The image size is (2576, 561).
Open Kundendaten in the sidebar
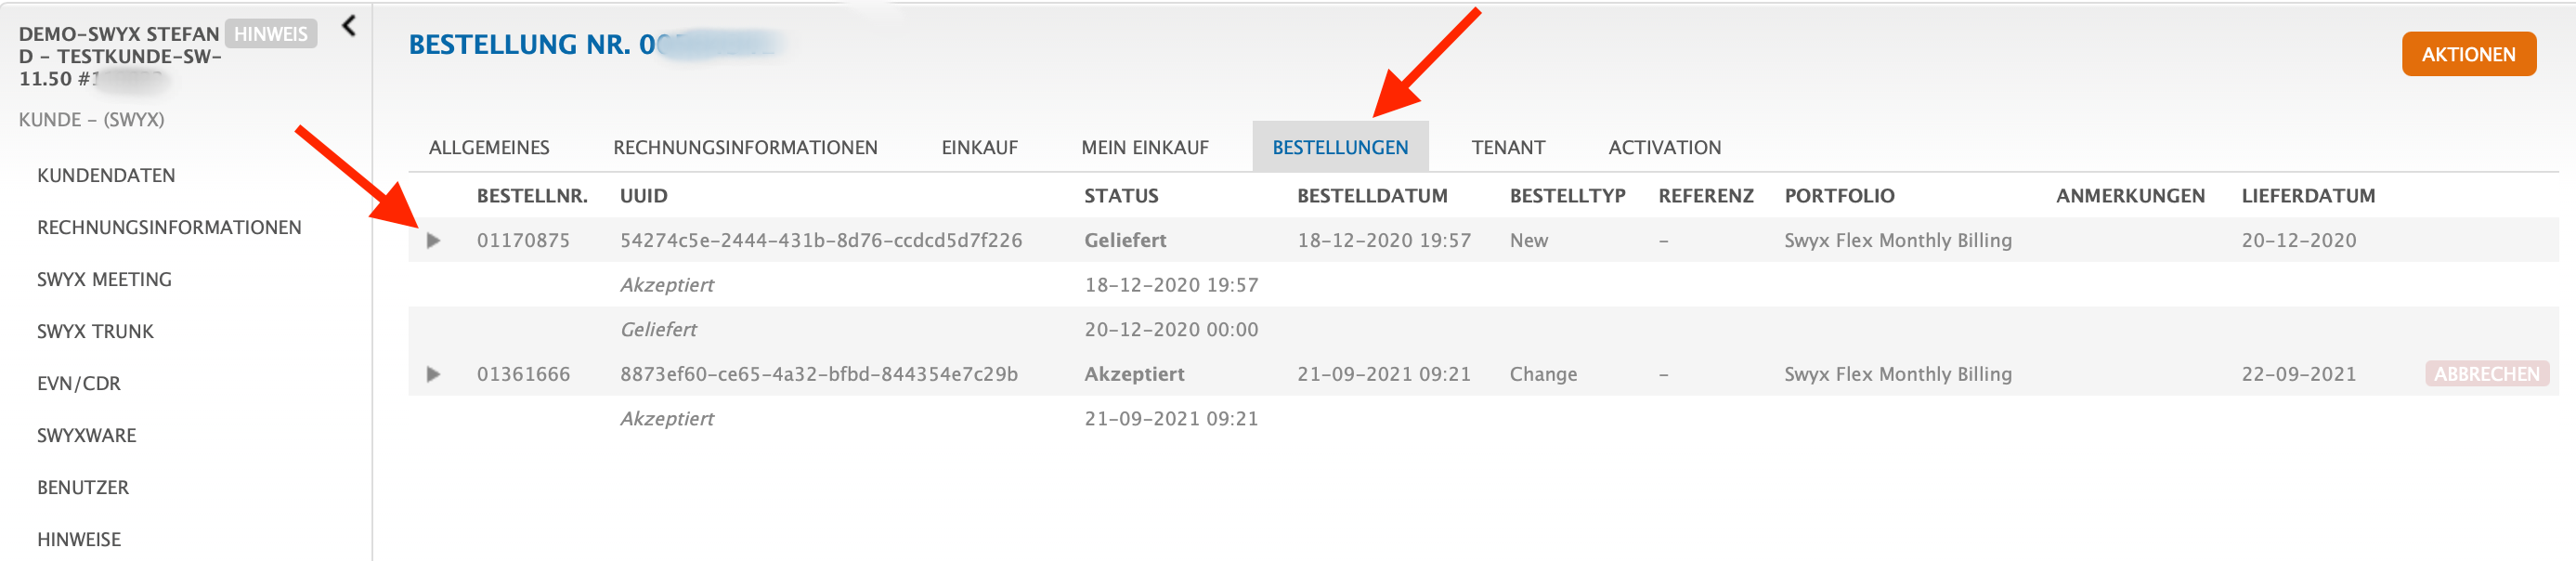coord(106,176)
